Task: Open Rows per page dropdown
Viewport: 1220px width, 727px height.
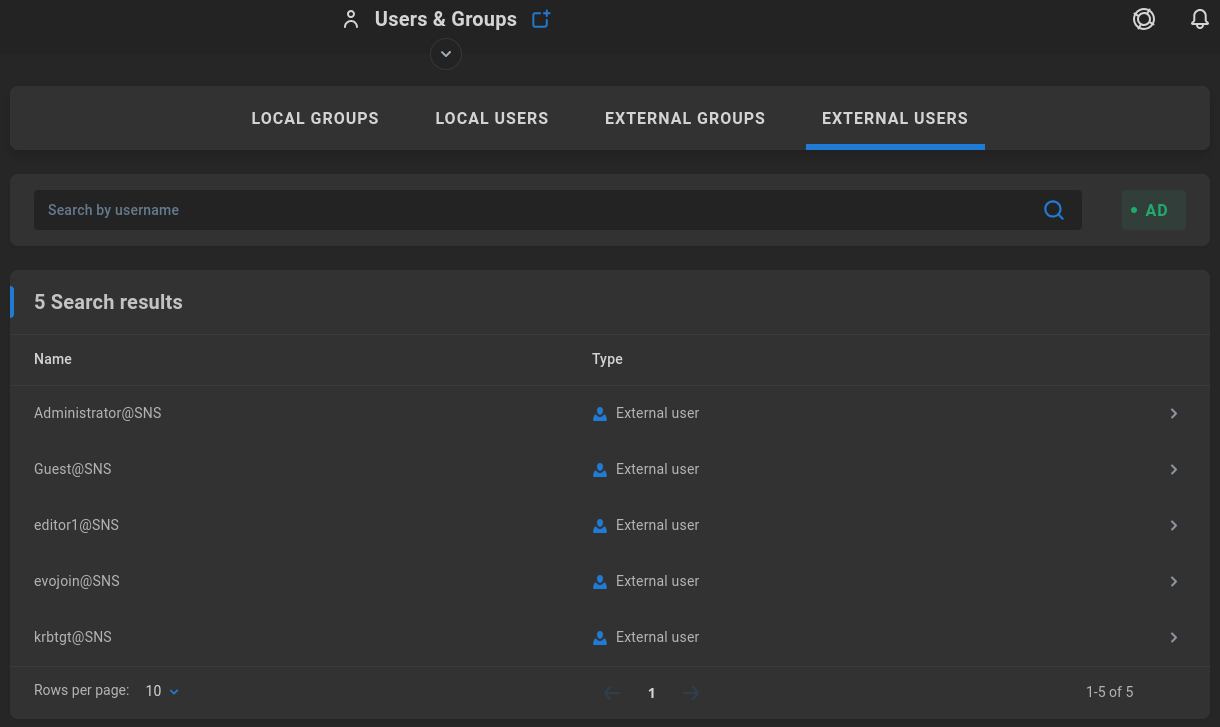Action: (163, 691)
